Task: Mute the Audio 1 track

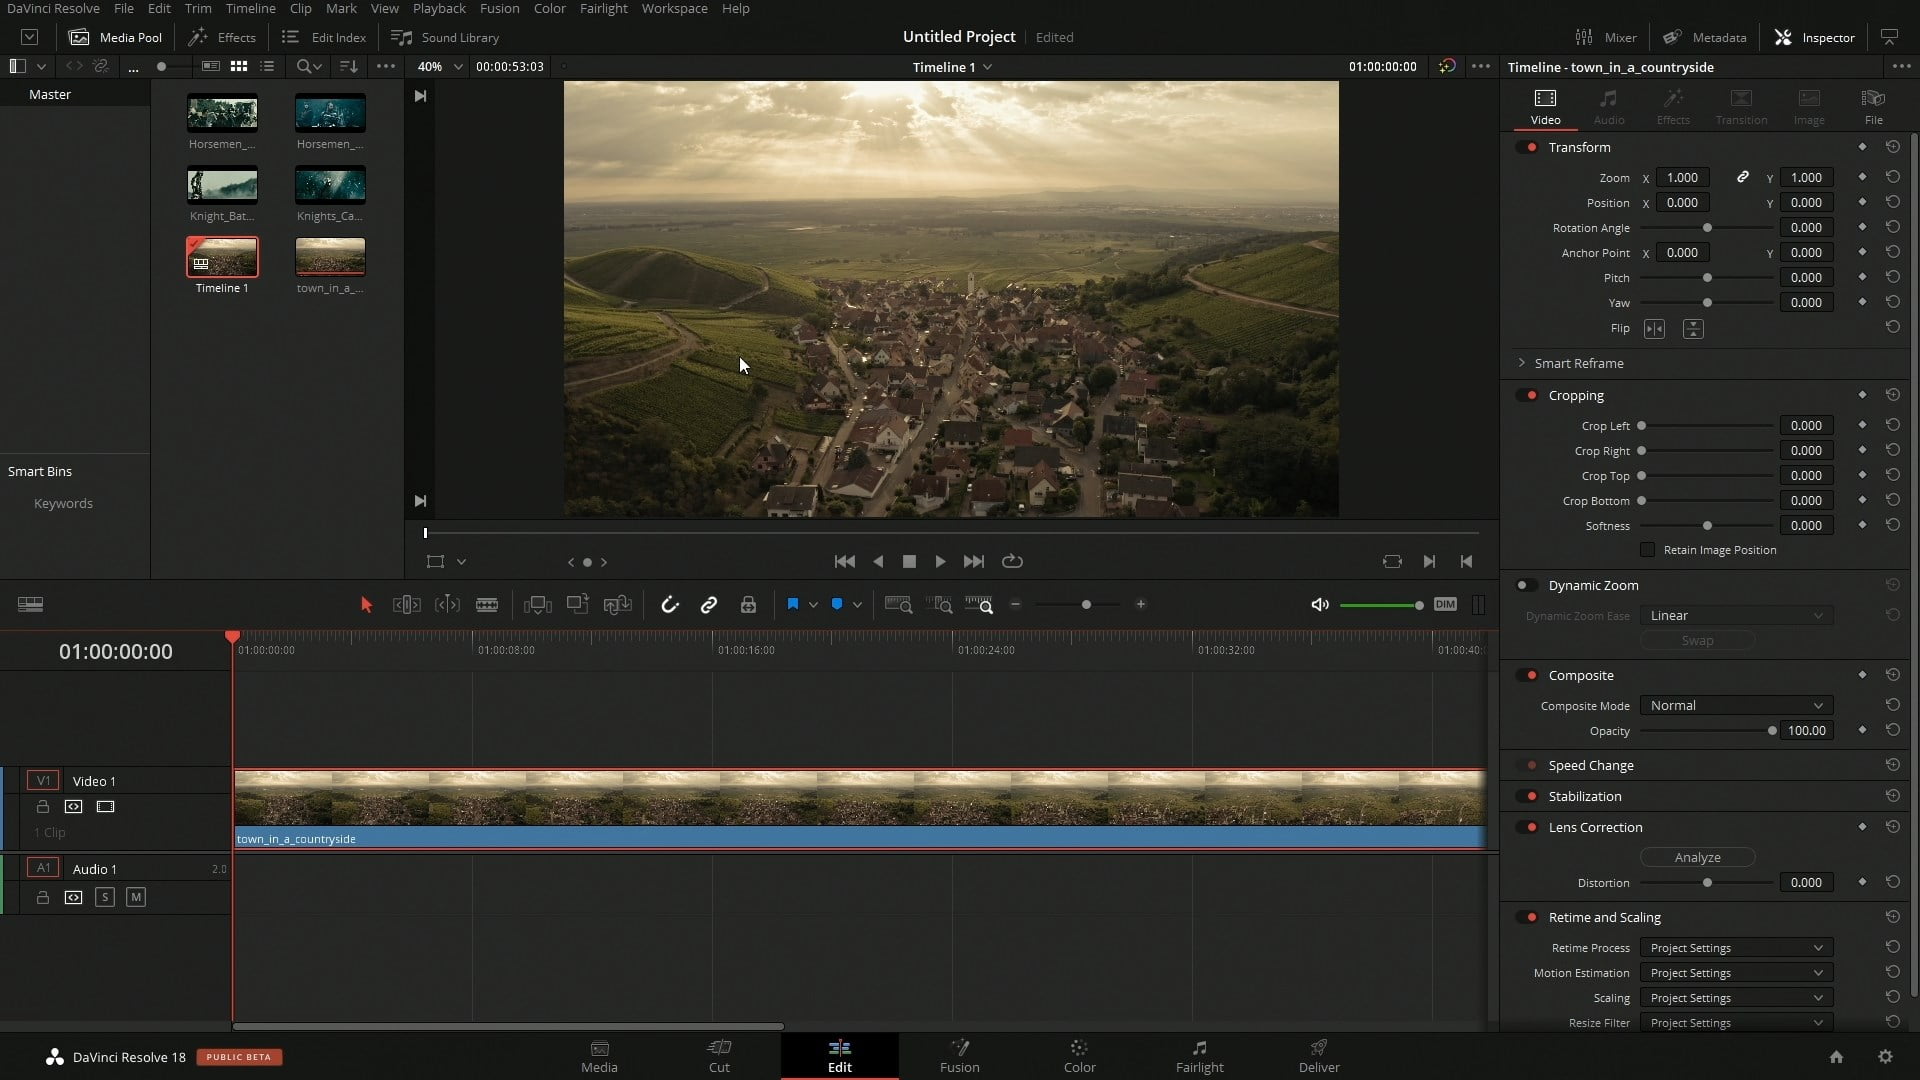Action: click(136, 897)
